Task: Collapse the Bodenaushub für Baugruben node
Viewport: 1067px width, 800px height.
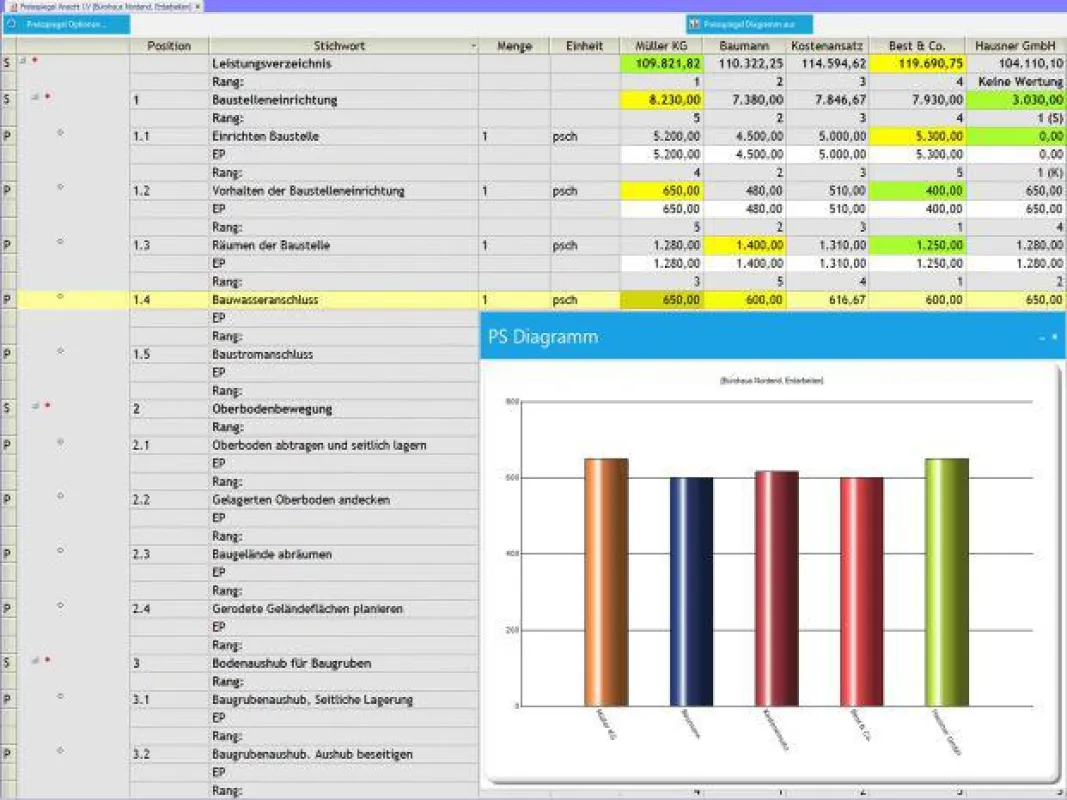Action: click(35, 661)
